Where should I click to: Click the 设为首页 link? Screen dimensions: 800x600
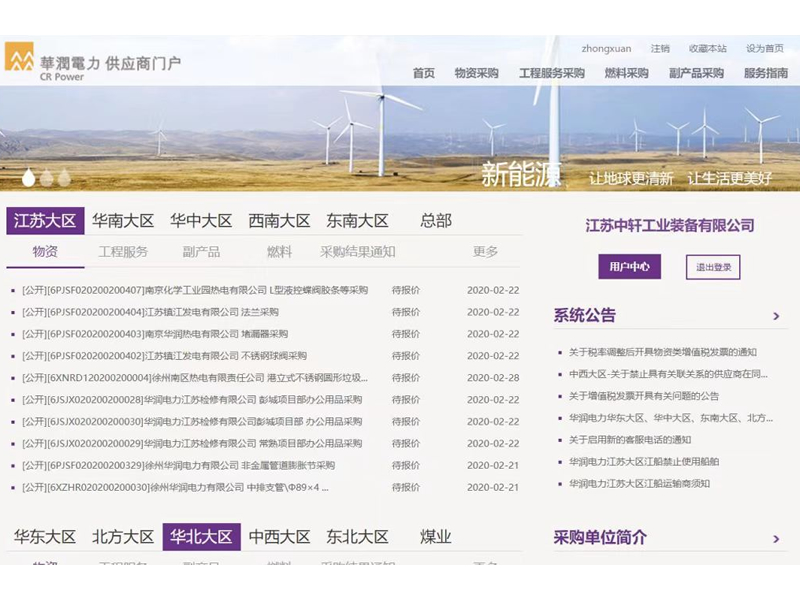(765, 48)
